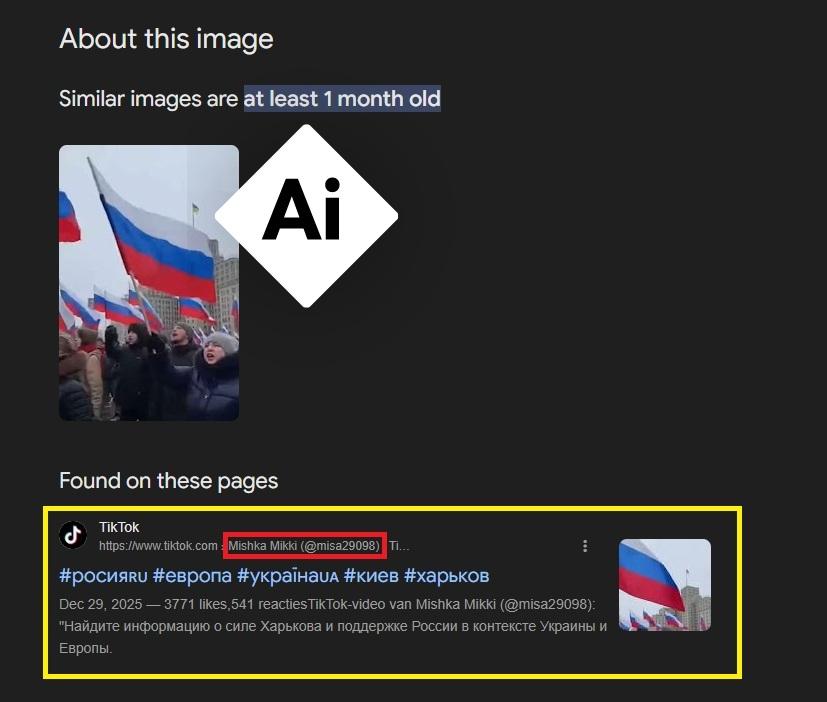The height and width of the screenshot is (702, 827).
Task: Click the TikTok logo icon
Action: (73, 535)
